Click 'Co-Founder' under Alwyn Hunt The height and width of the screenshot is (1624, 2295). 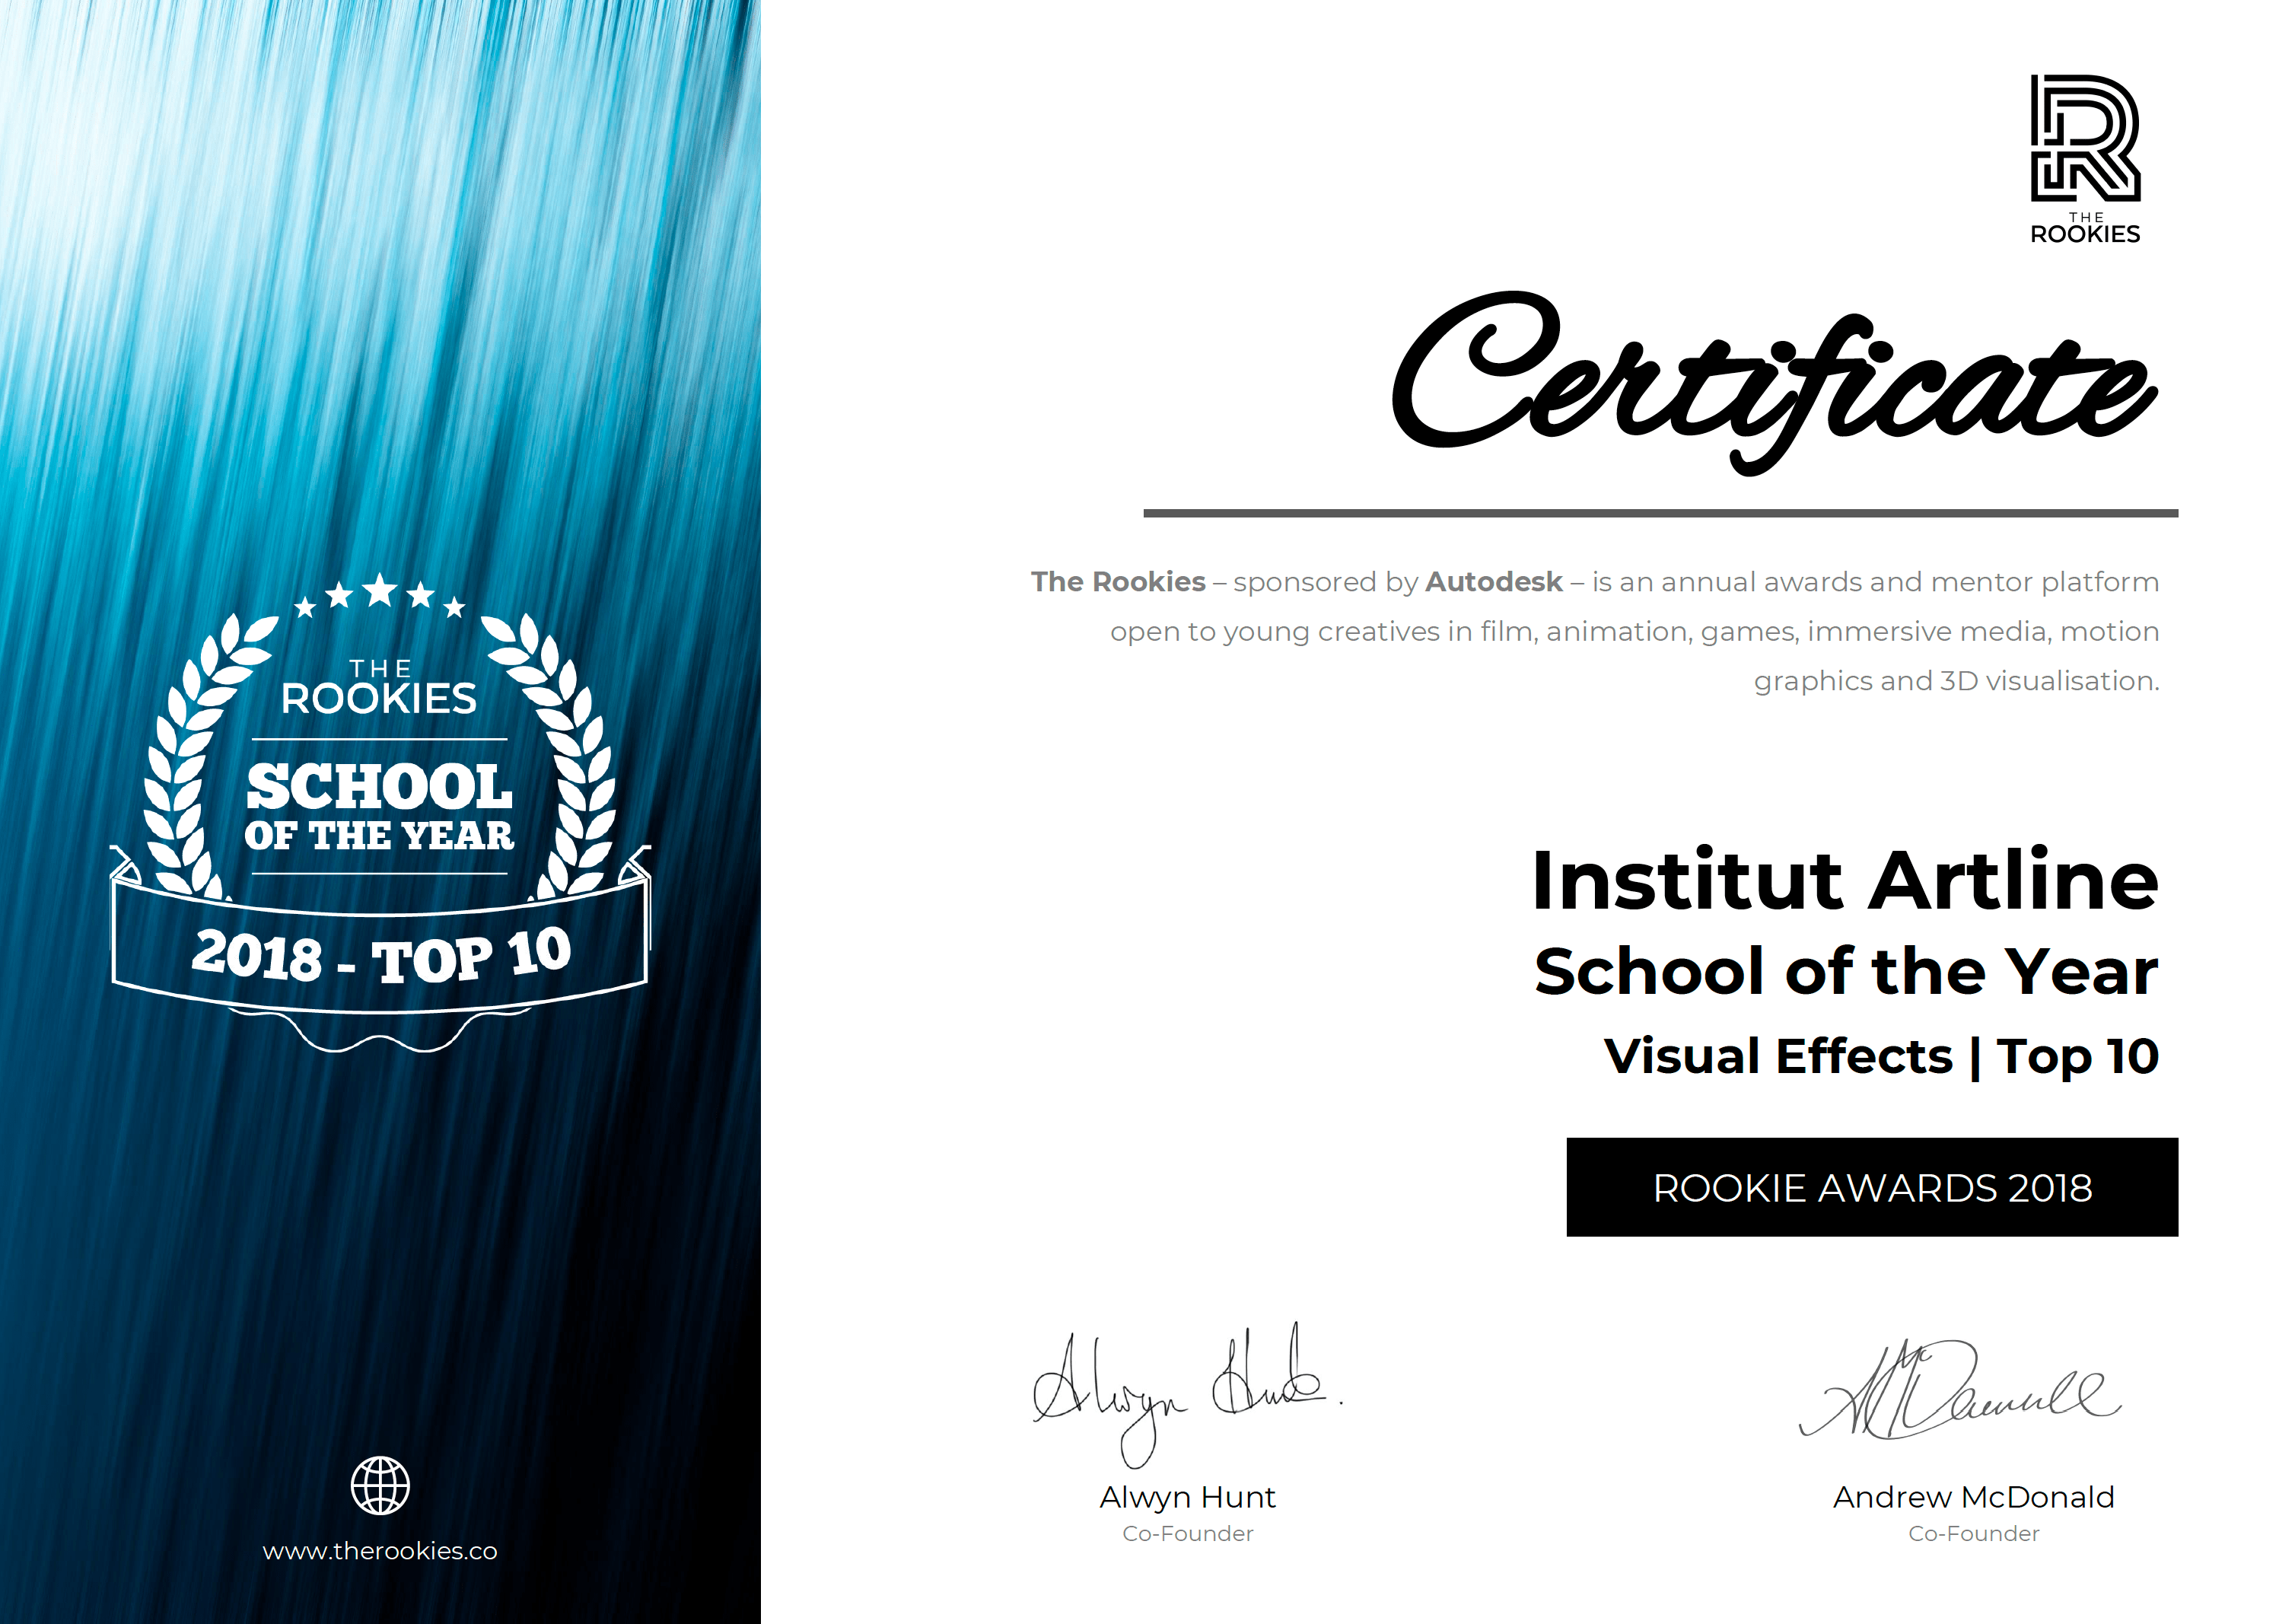tap(1187, 1534)
